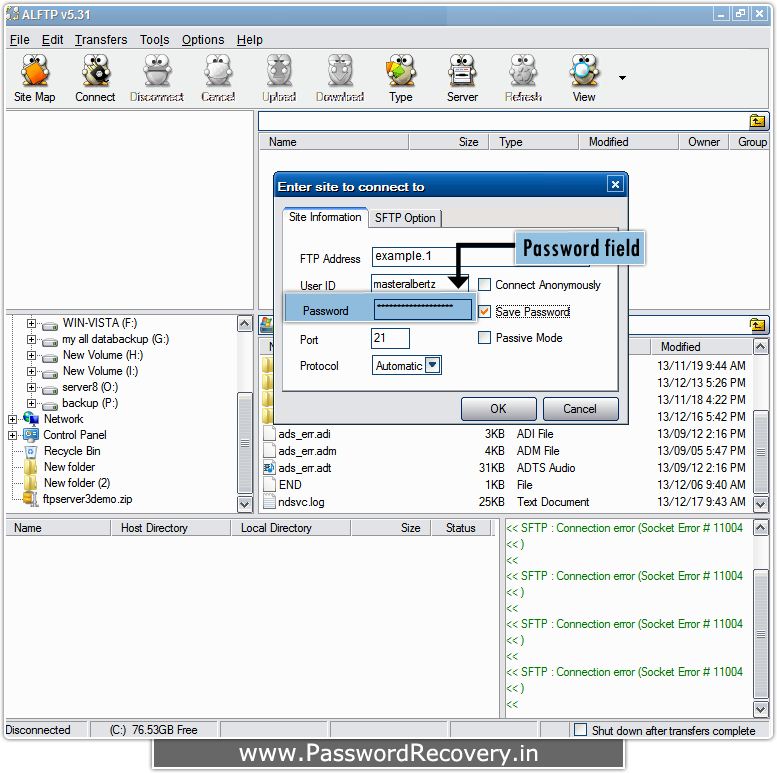Image resolution: width=777 pixels, height=773 pixels.
Task: Click Cancel in the connect dialog
Action: click(580, 409)
